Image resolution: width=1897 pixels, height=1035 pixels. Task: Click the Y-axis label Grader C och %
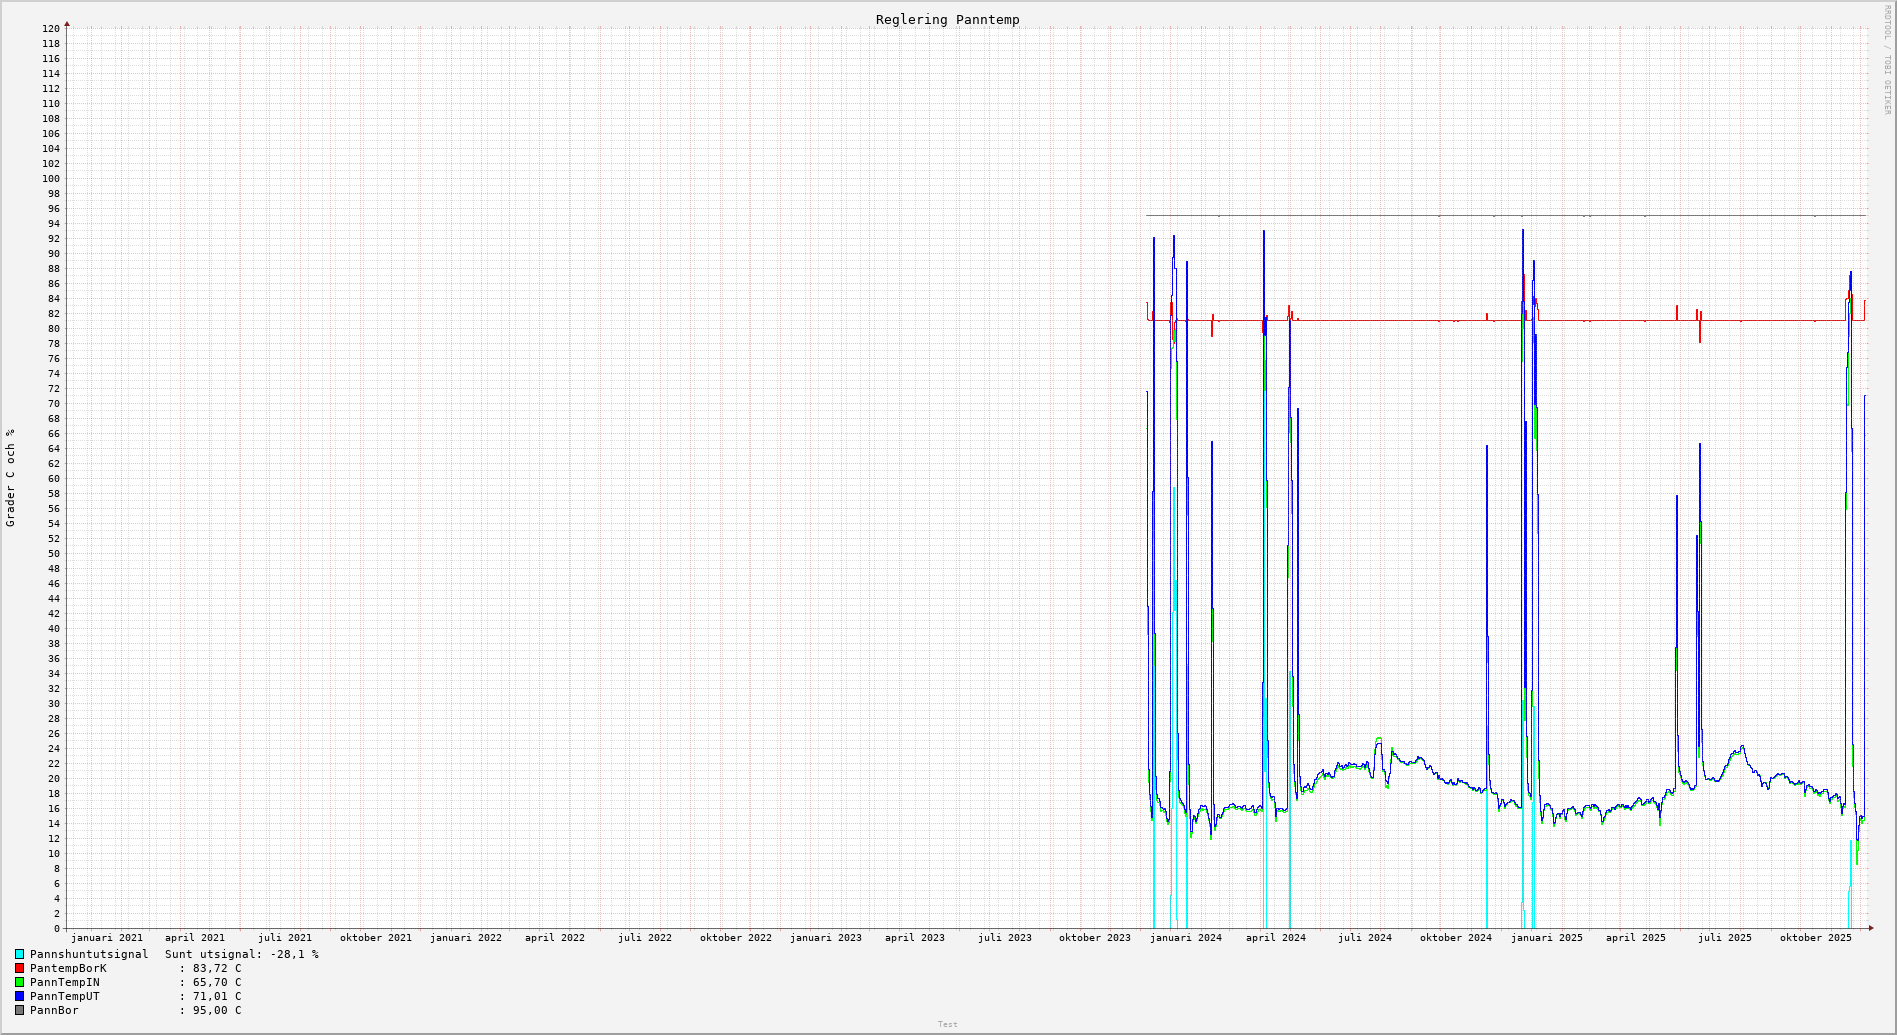[x=11, y=478]
